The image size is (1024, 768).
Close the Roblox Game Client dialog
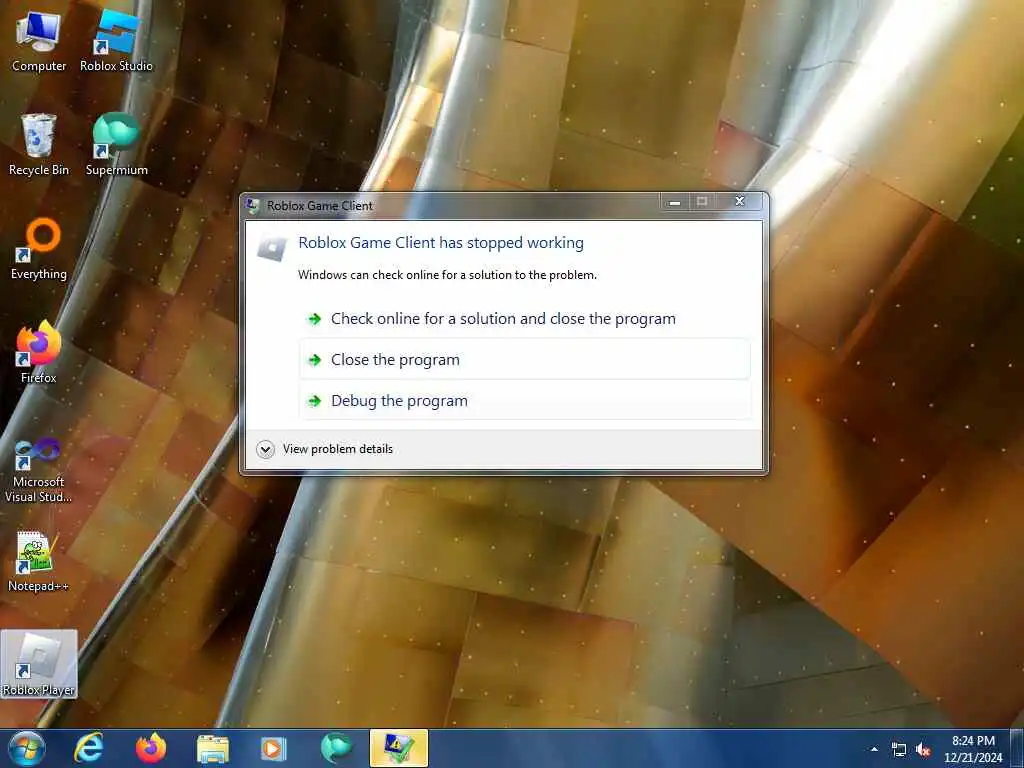740,202
